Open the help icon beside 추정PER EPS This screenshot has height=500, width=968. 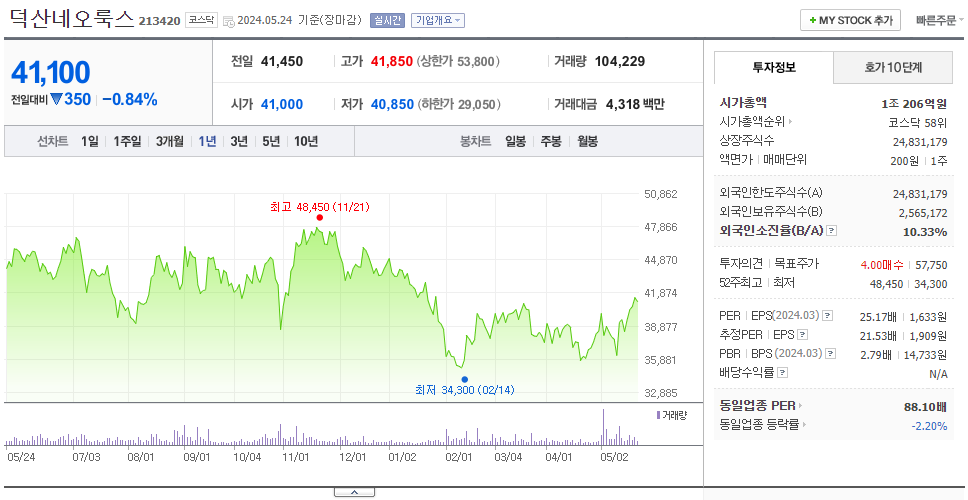pyautogui.click(x=802, y=335)
